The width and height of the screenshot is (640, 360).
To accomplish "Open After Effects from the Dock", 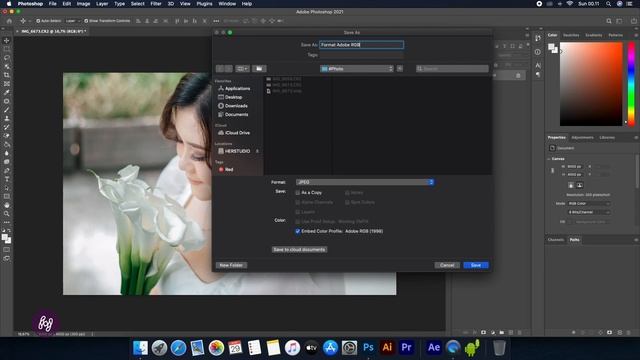I will (433, 348).
